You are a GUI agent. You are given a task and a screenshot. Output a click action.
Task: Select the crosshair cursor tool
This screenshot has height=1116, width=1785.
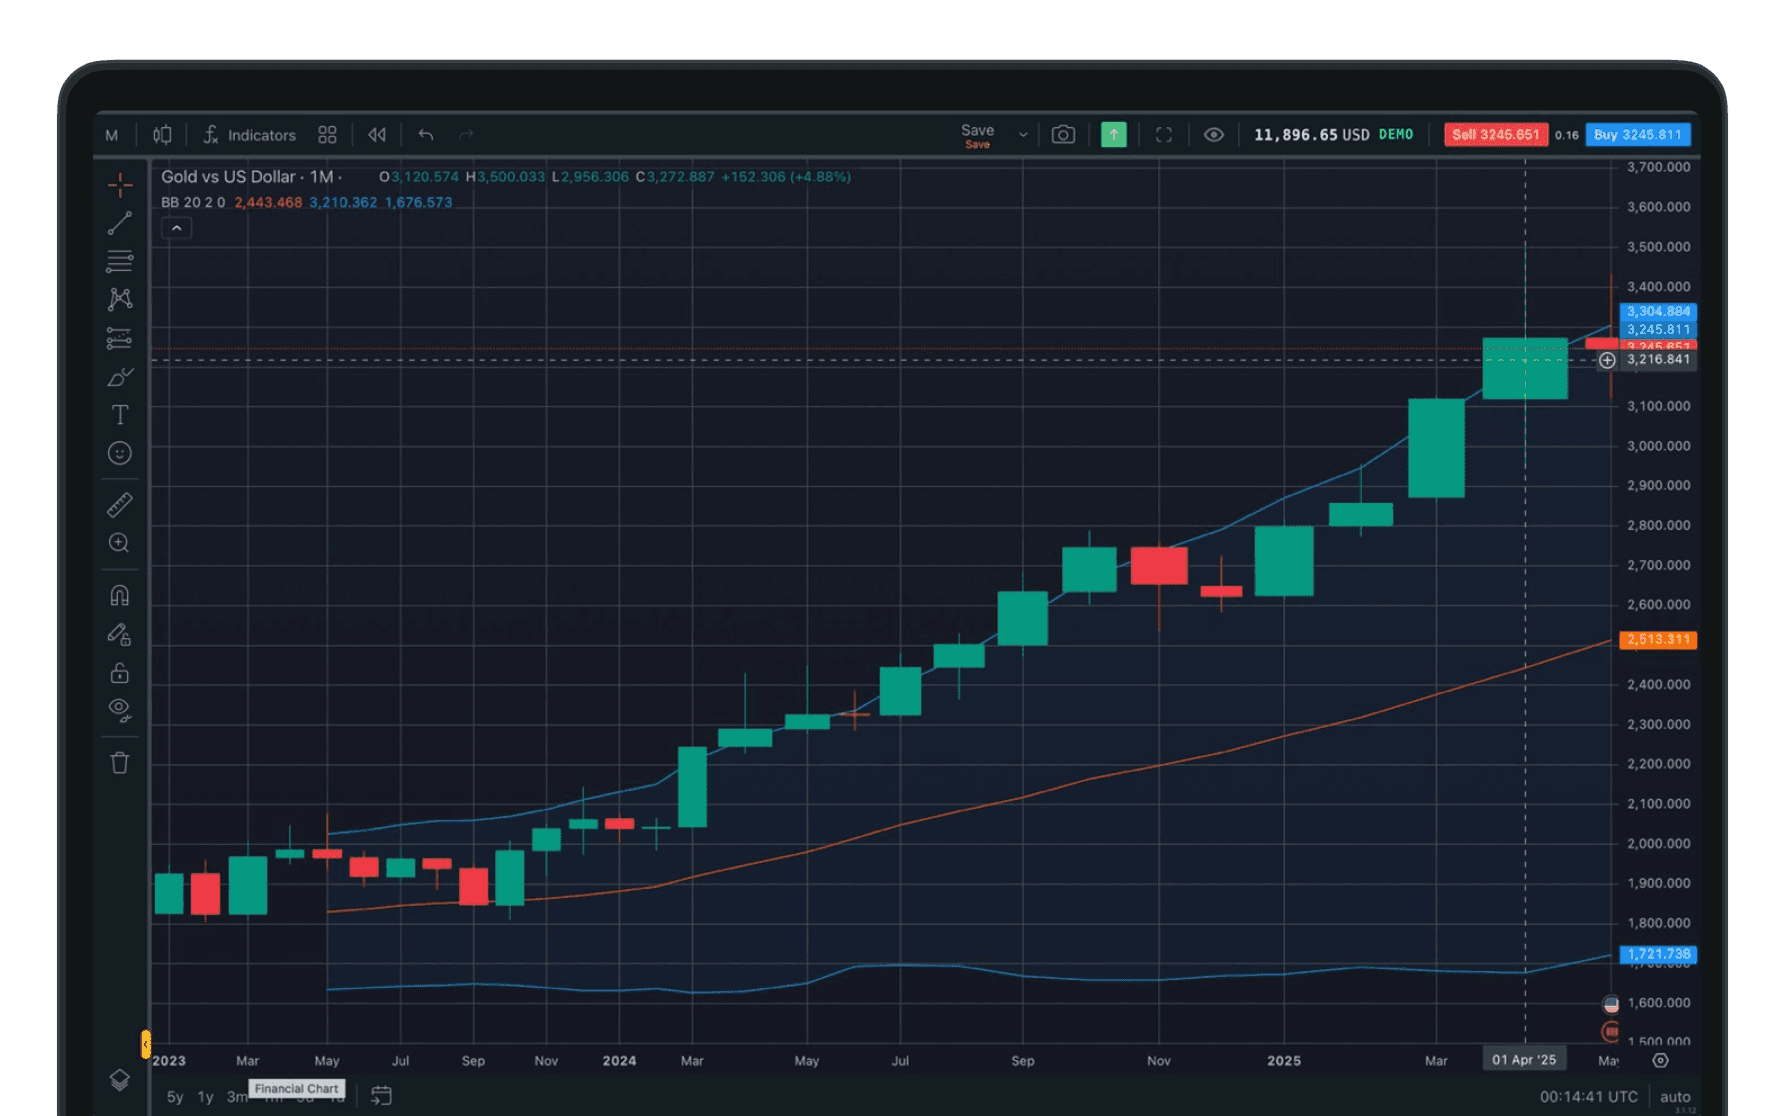pyautogui.click(x=120, y=184)
